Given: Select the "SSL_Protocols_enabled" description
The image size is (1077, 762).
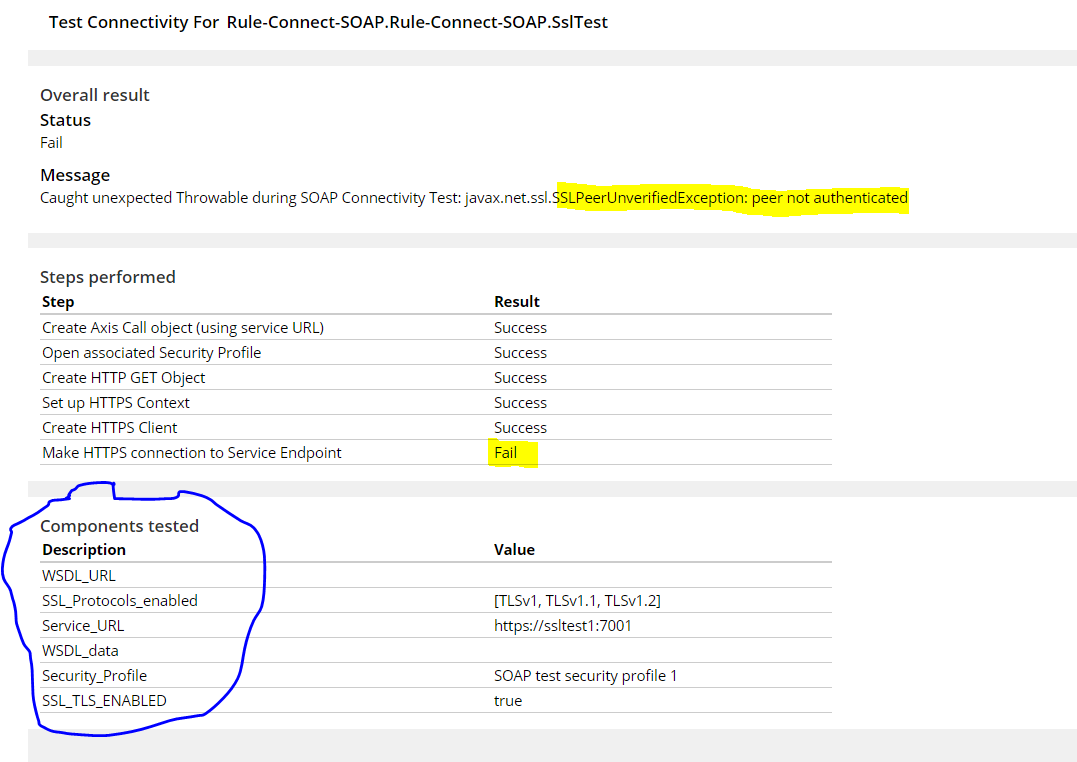Looking at the screenshot, I should [x=120, y=601].
